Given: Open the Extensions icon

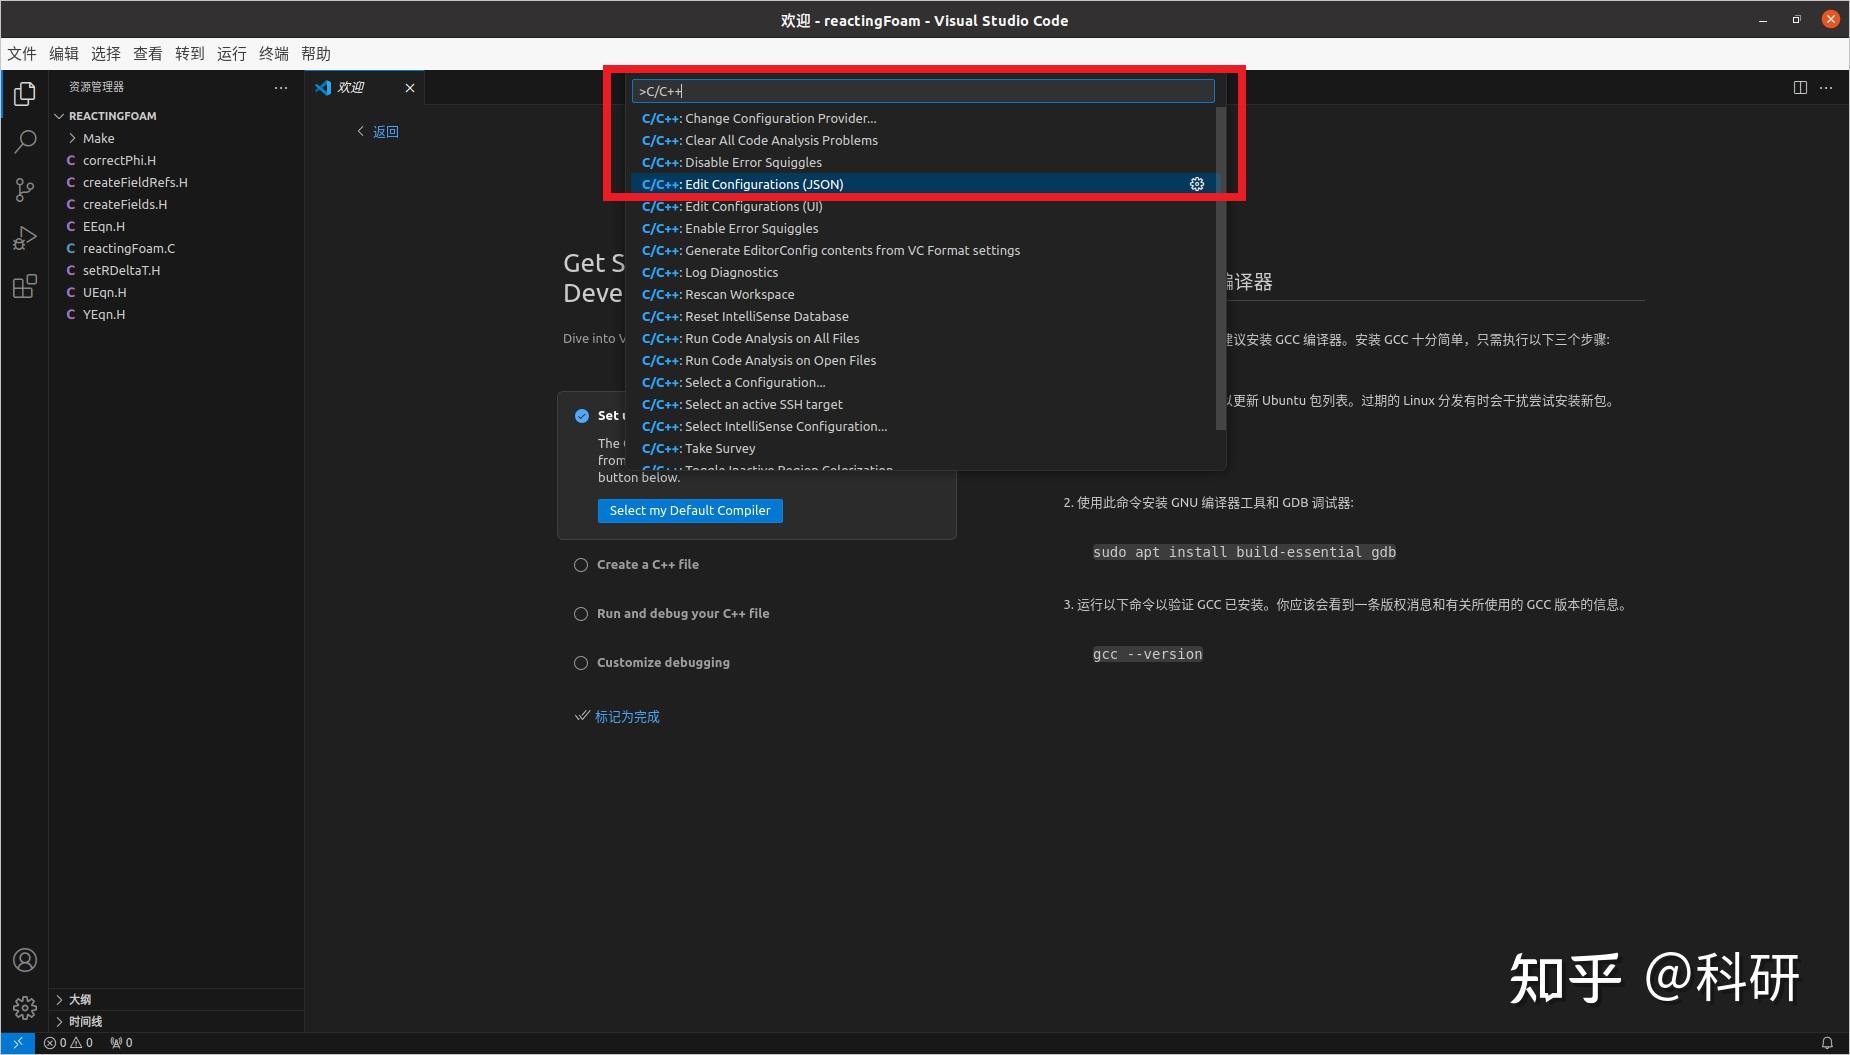Looking at the screenshot, I should [x=25, y=286].
